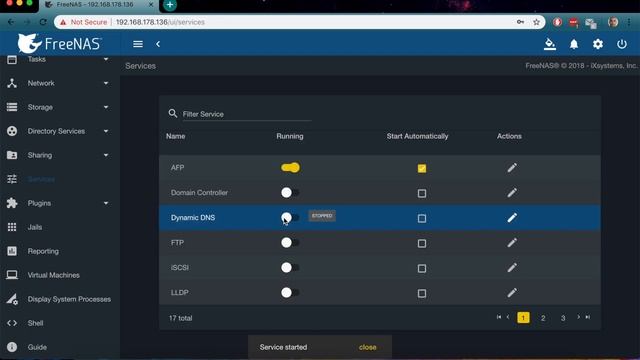Go to next page of services
The width and height of the screenshot is (640, 360).
pos(578,317)
